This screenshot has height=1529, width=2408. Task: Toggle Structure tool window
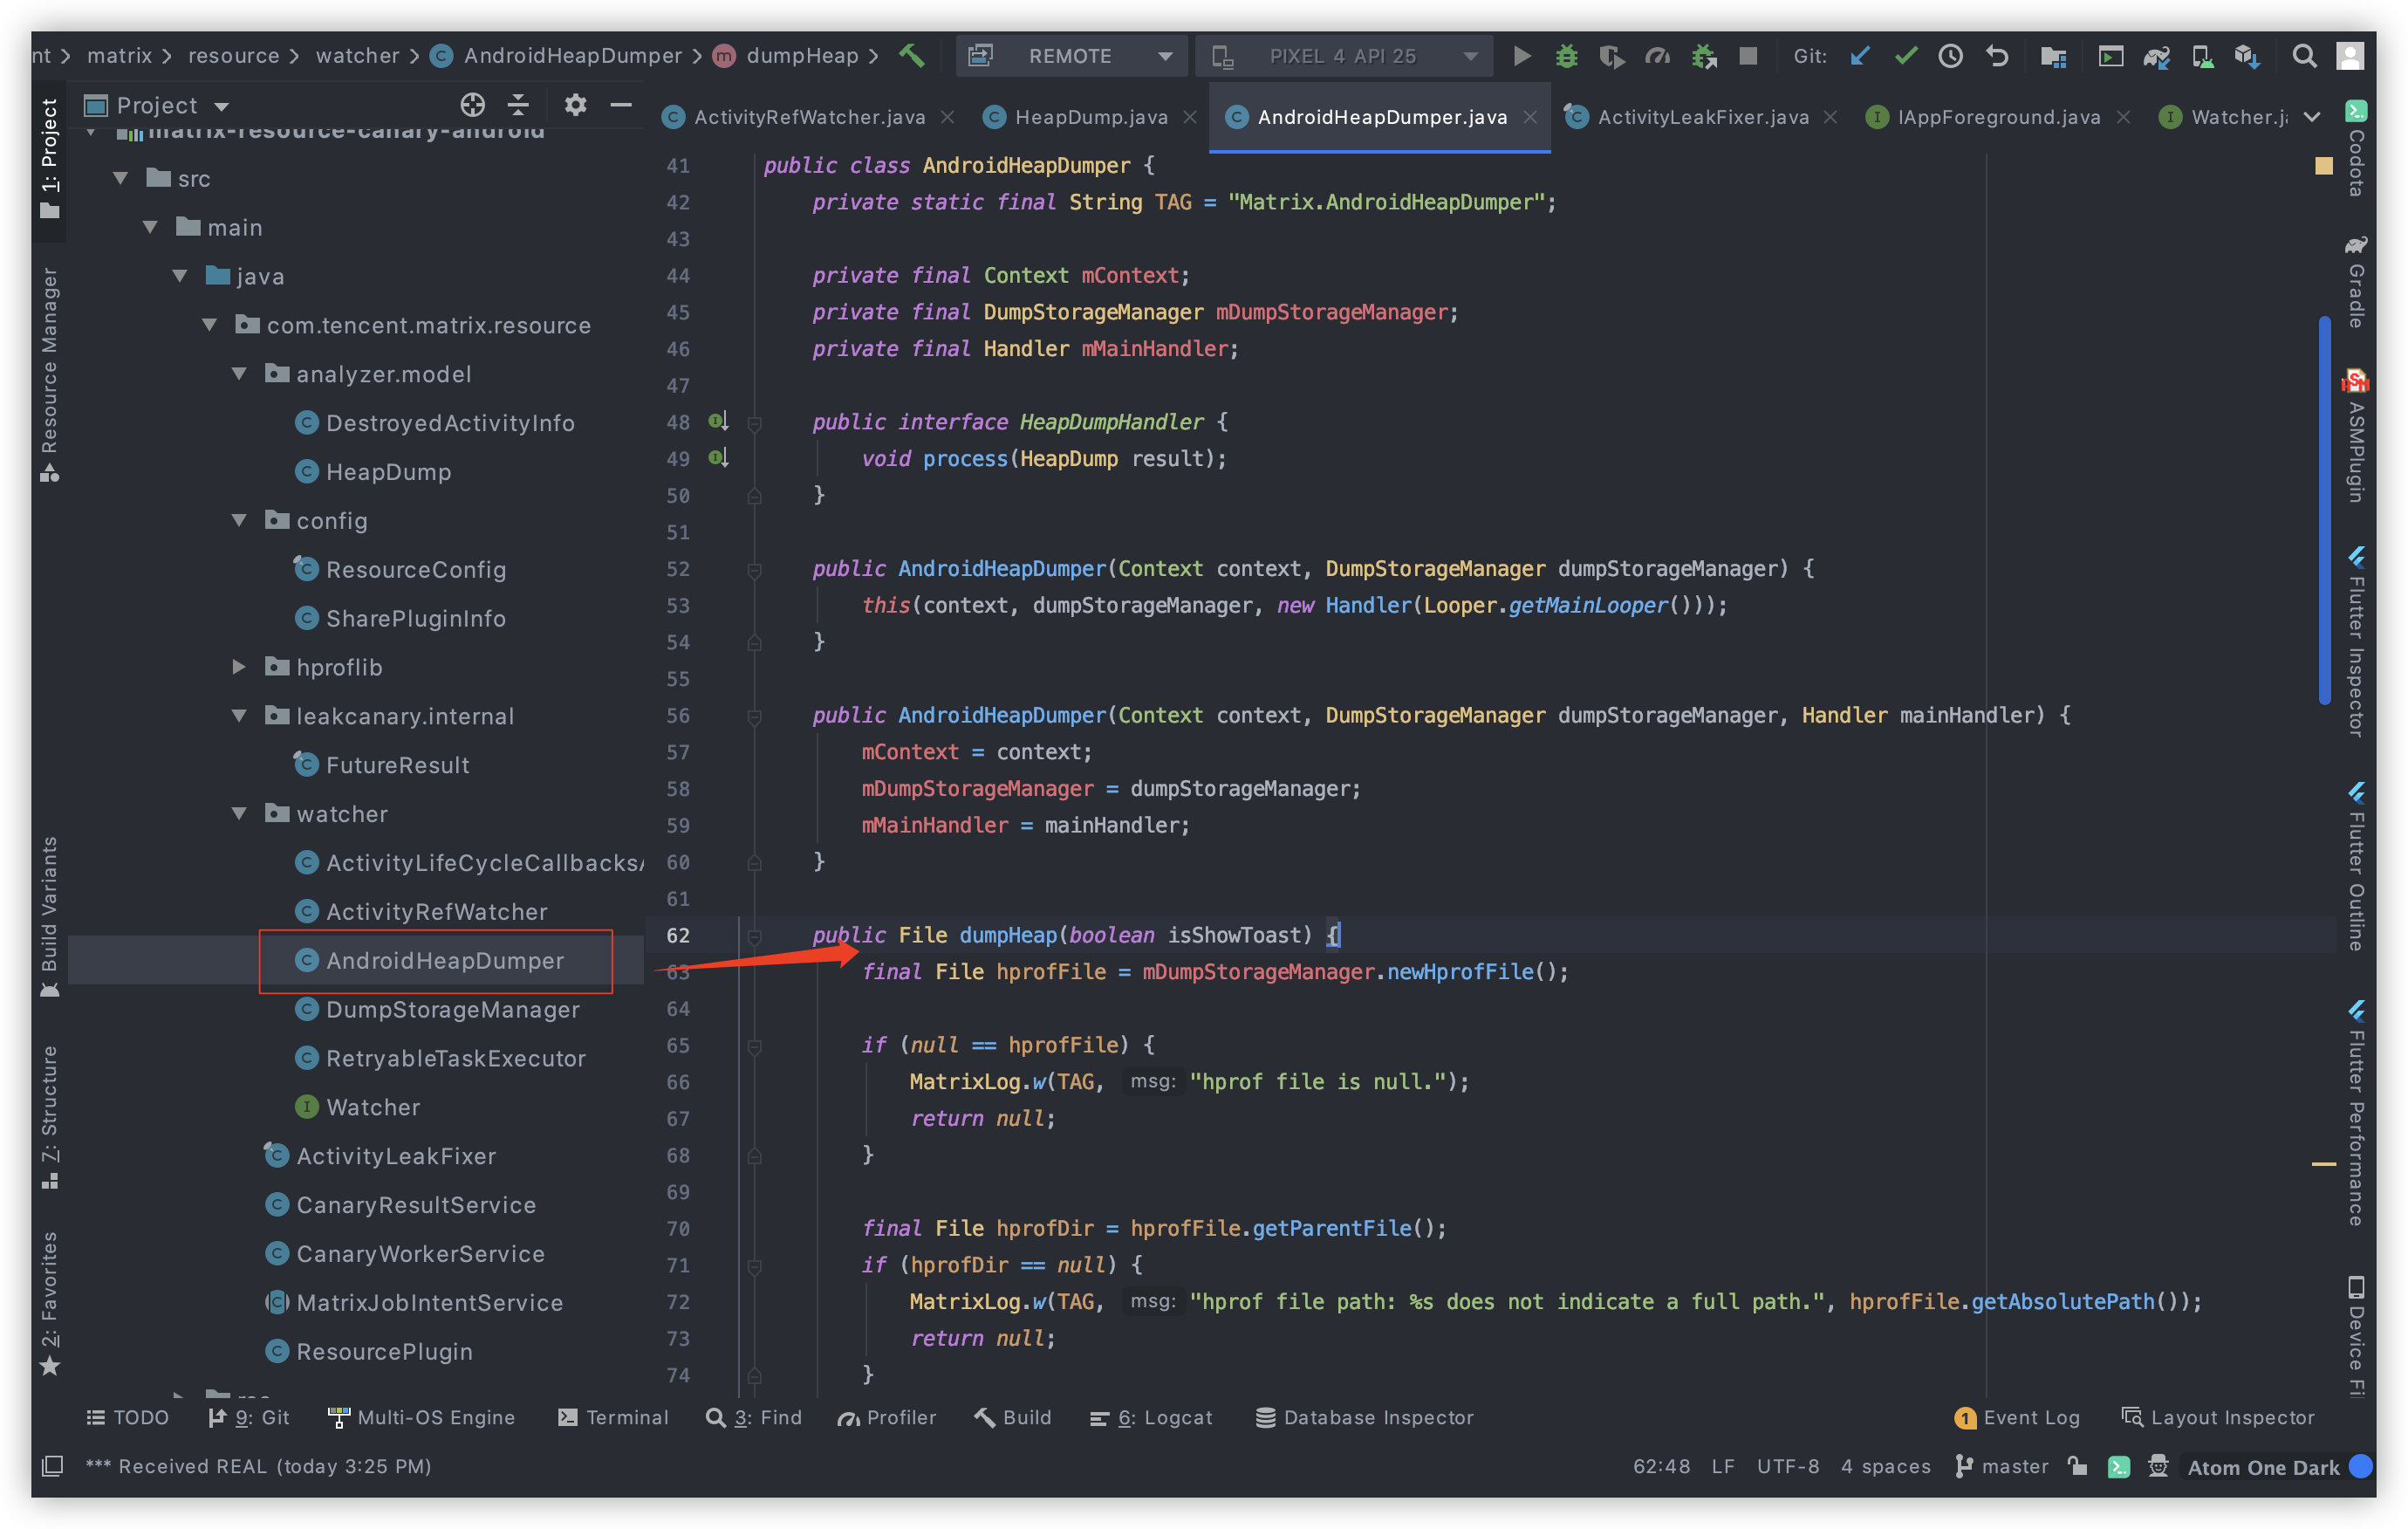click(50, 1117)
